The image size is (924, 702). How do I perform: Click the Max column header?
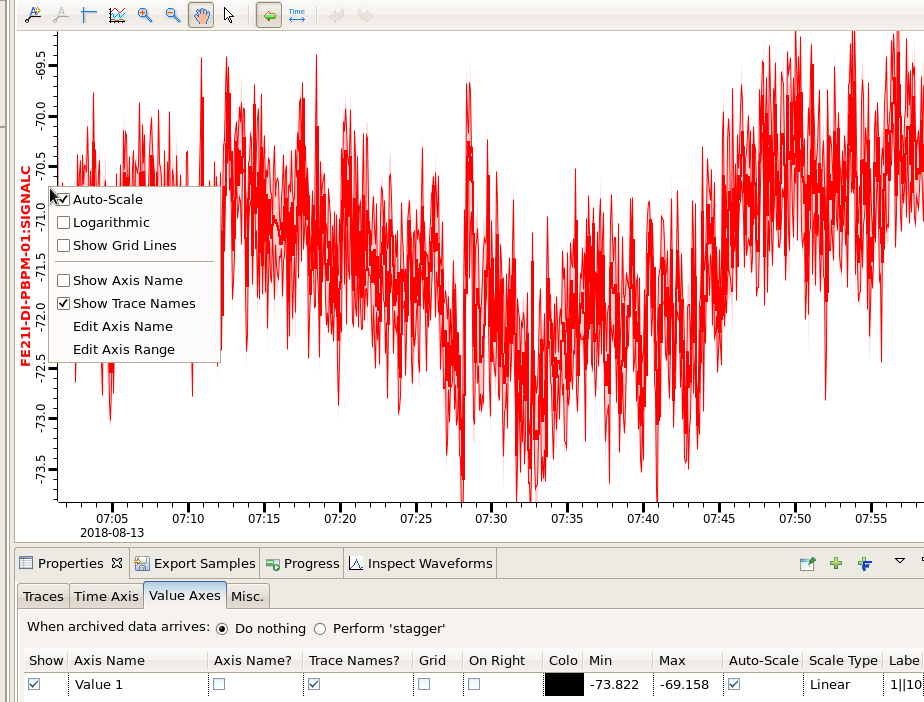[688, 660]
